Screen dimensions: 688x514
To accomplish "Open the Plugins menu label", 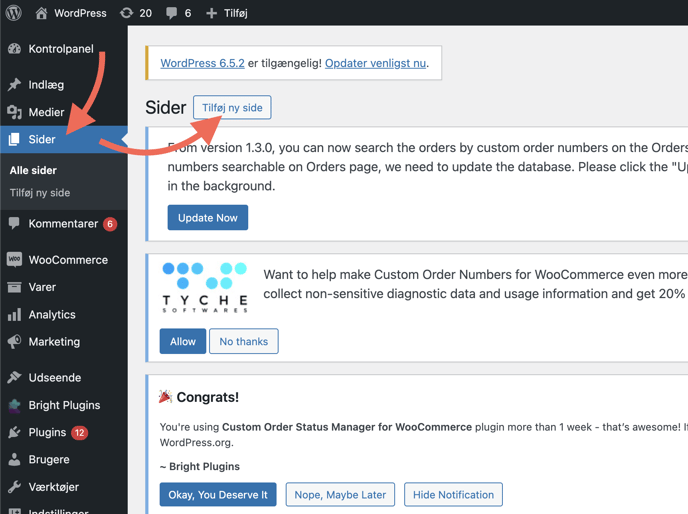I will [x=47, y=433].
